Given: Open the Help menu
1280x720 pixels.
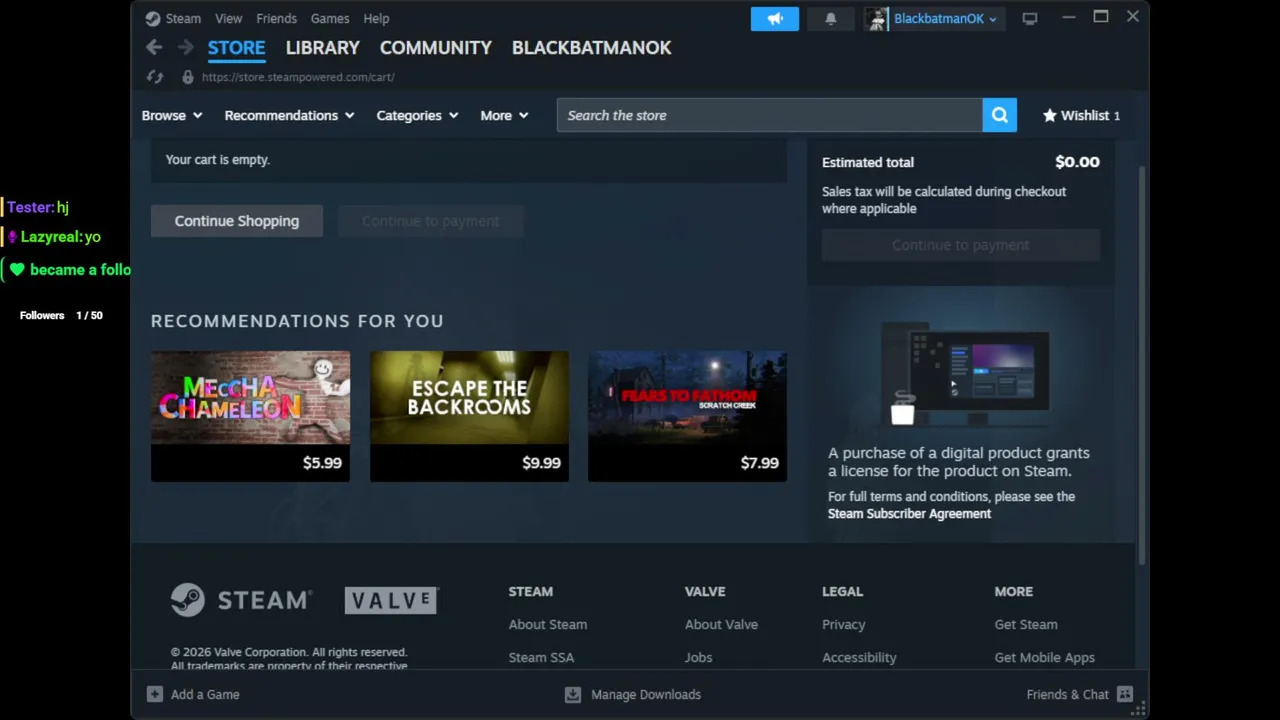Looking at the screenshot, I should coord(376,18).
